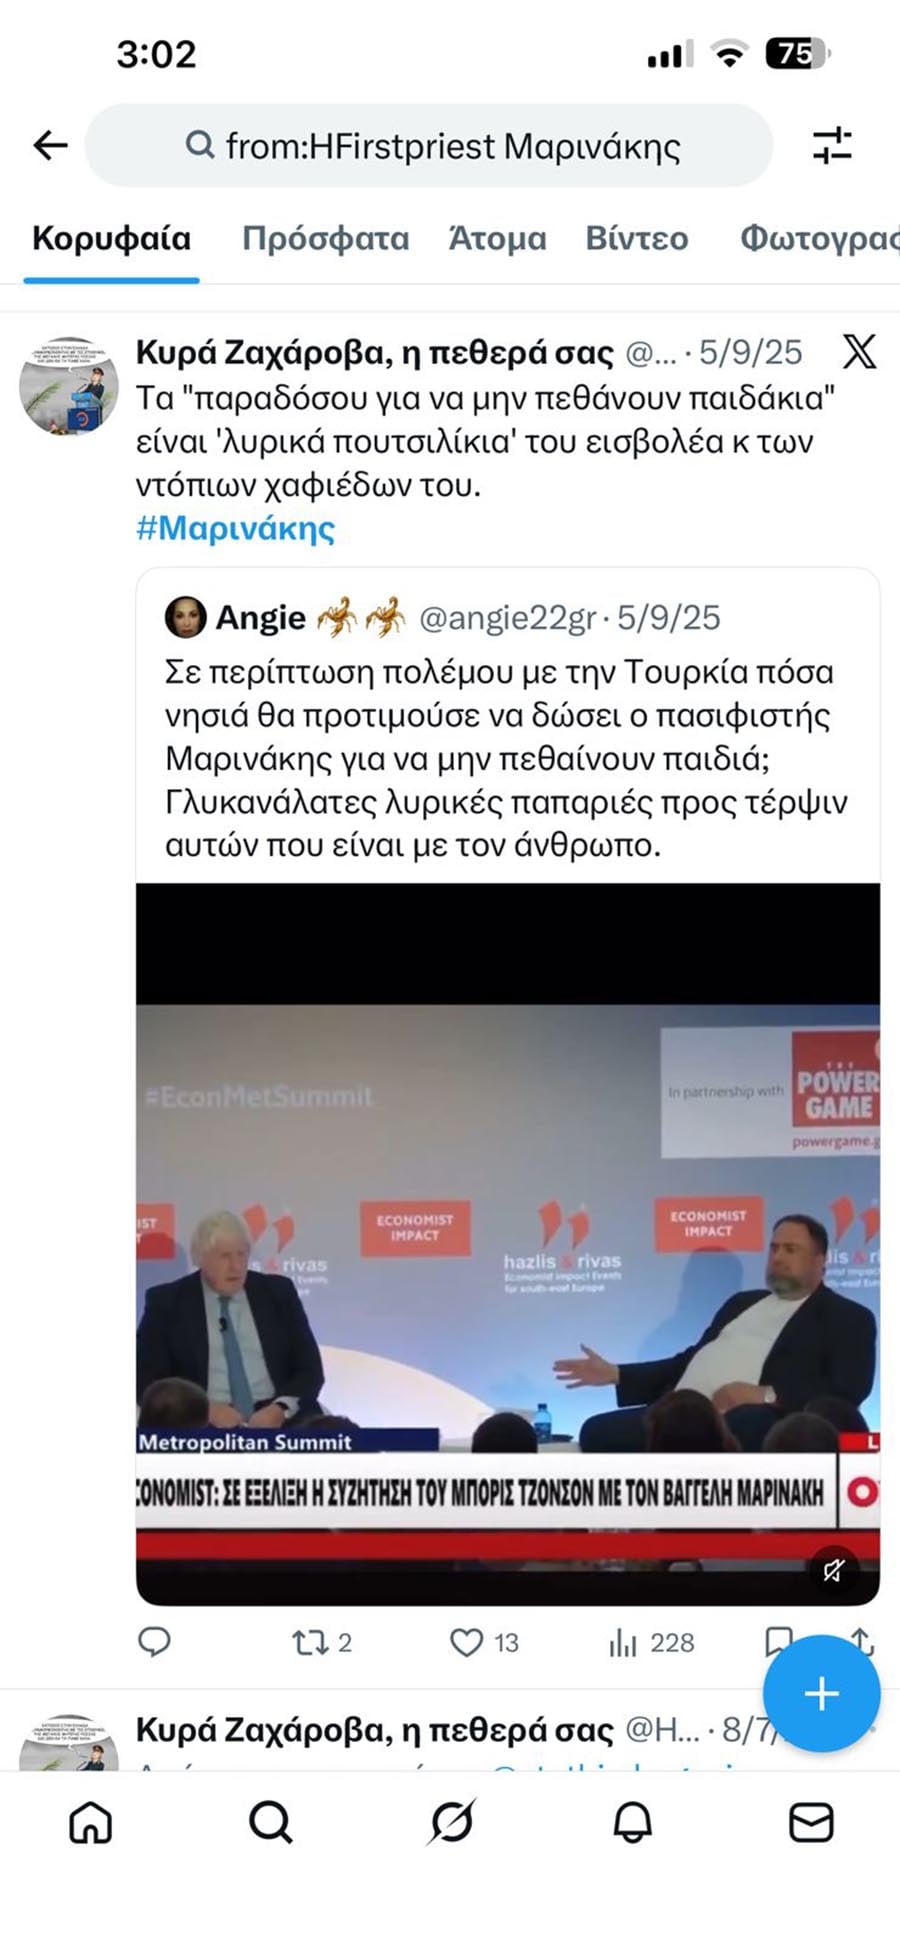
Task: Open Grok from the bottom bar
Action: pos(451,1823)
